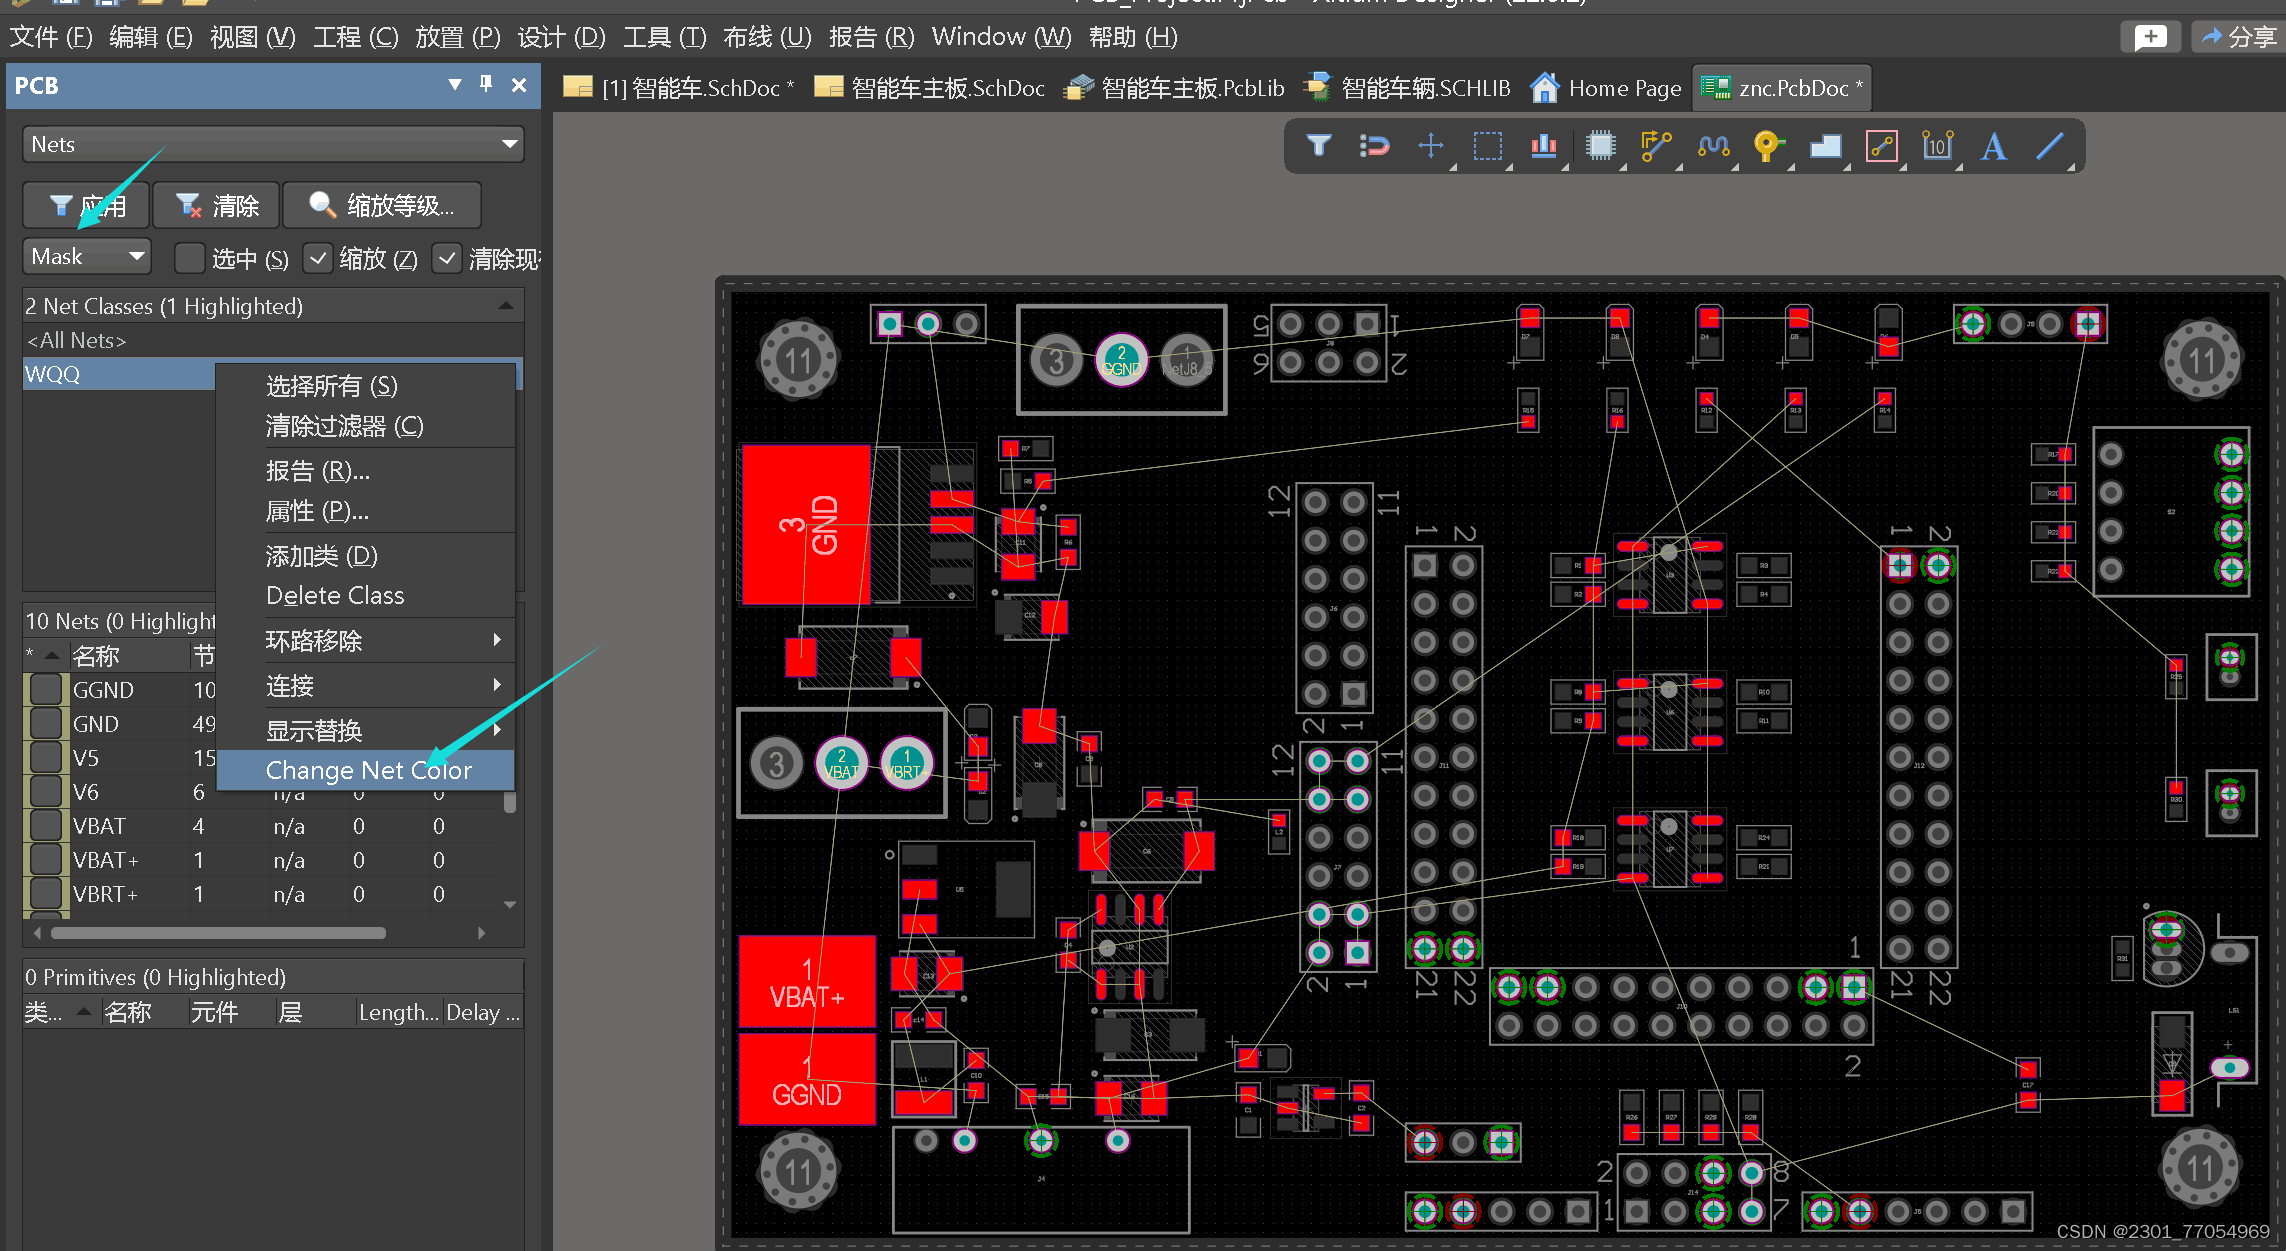Expand the Mask mode dropdown
The image size is (2286, 1251).
click(x=87, y=256)
